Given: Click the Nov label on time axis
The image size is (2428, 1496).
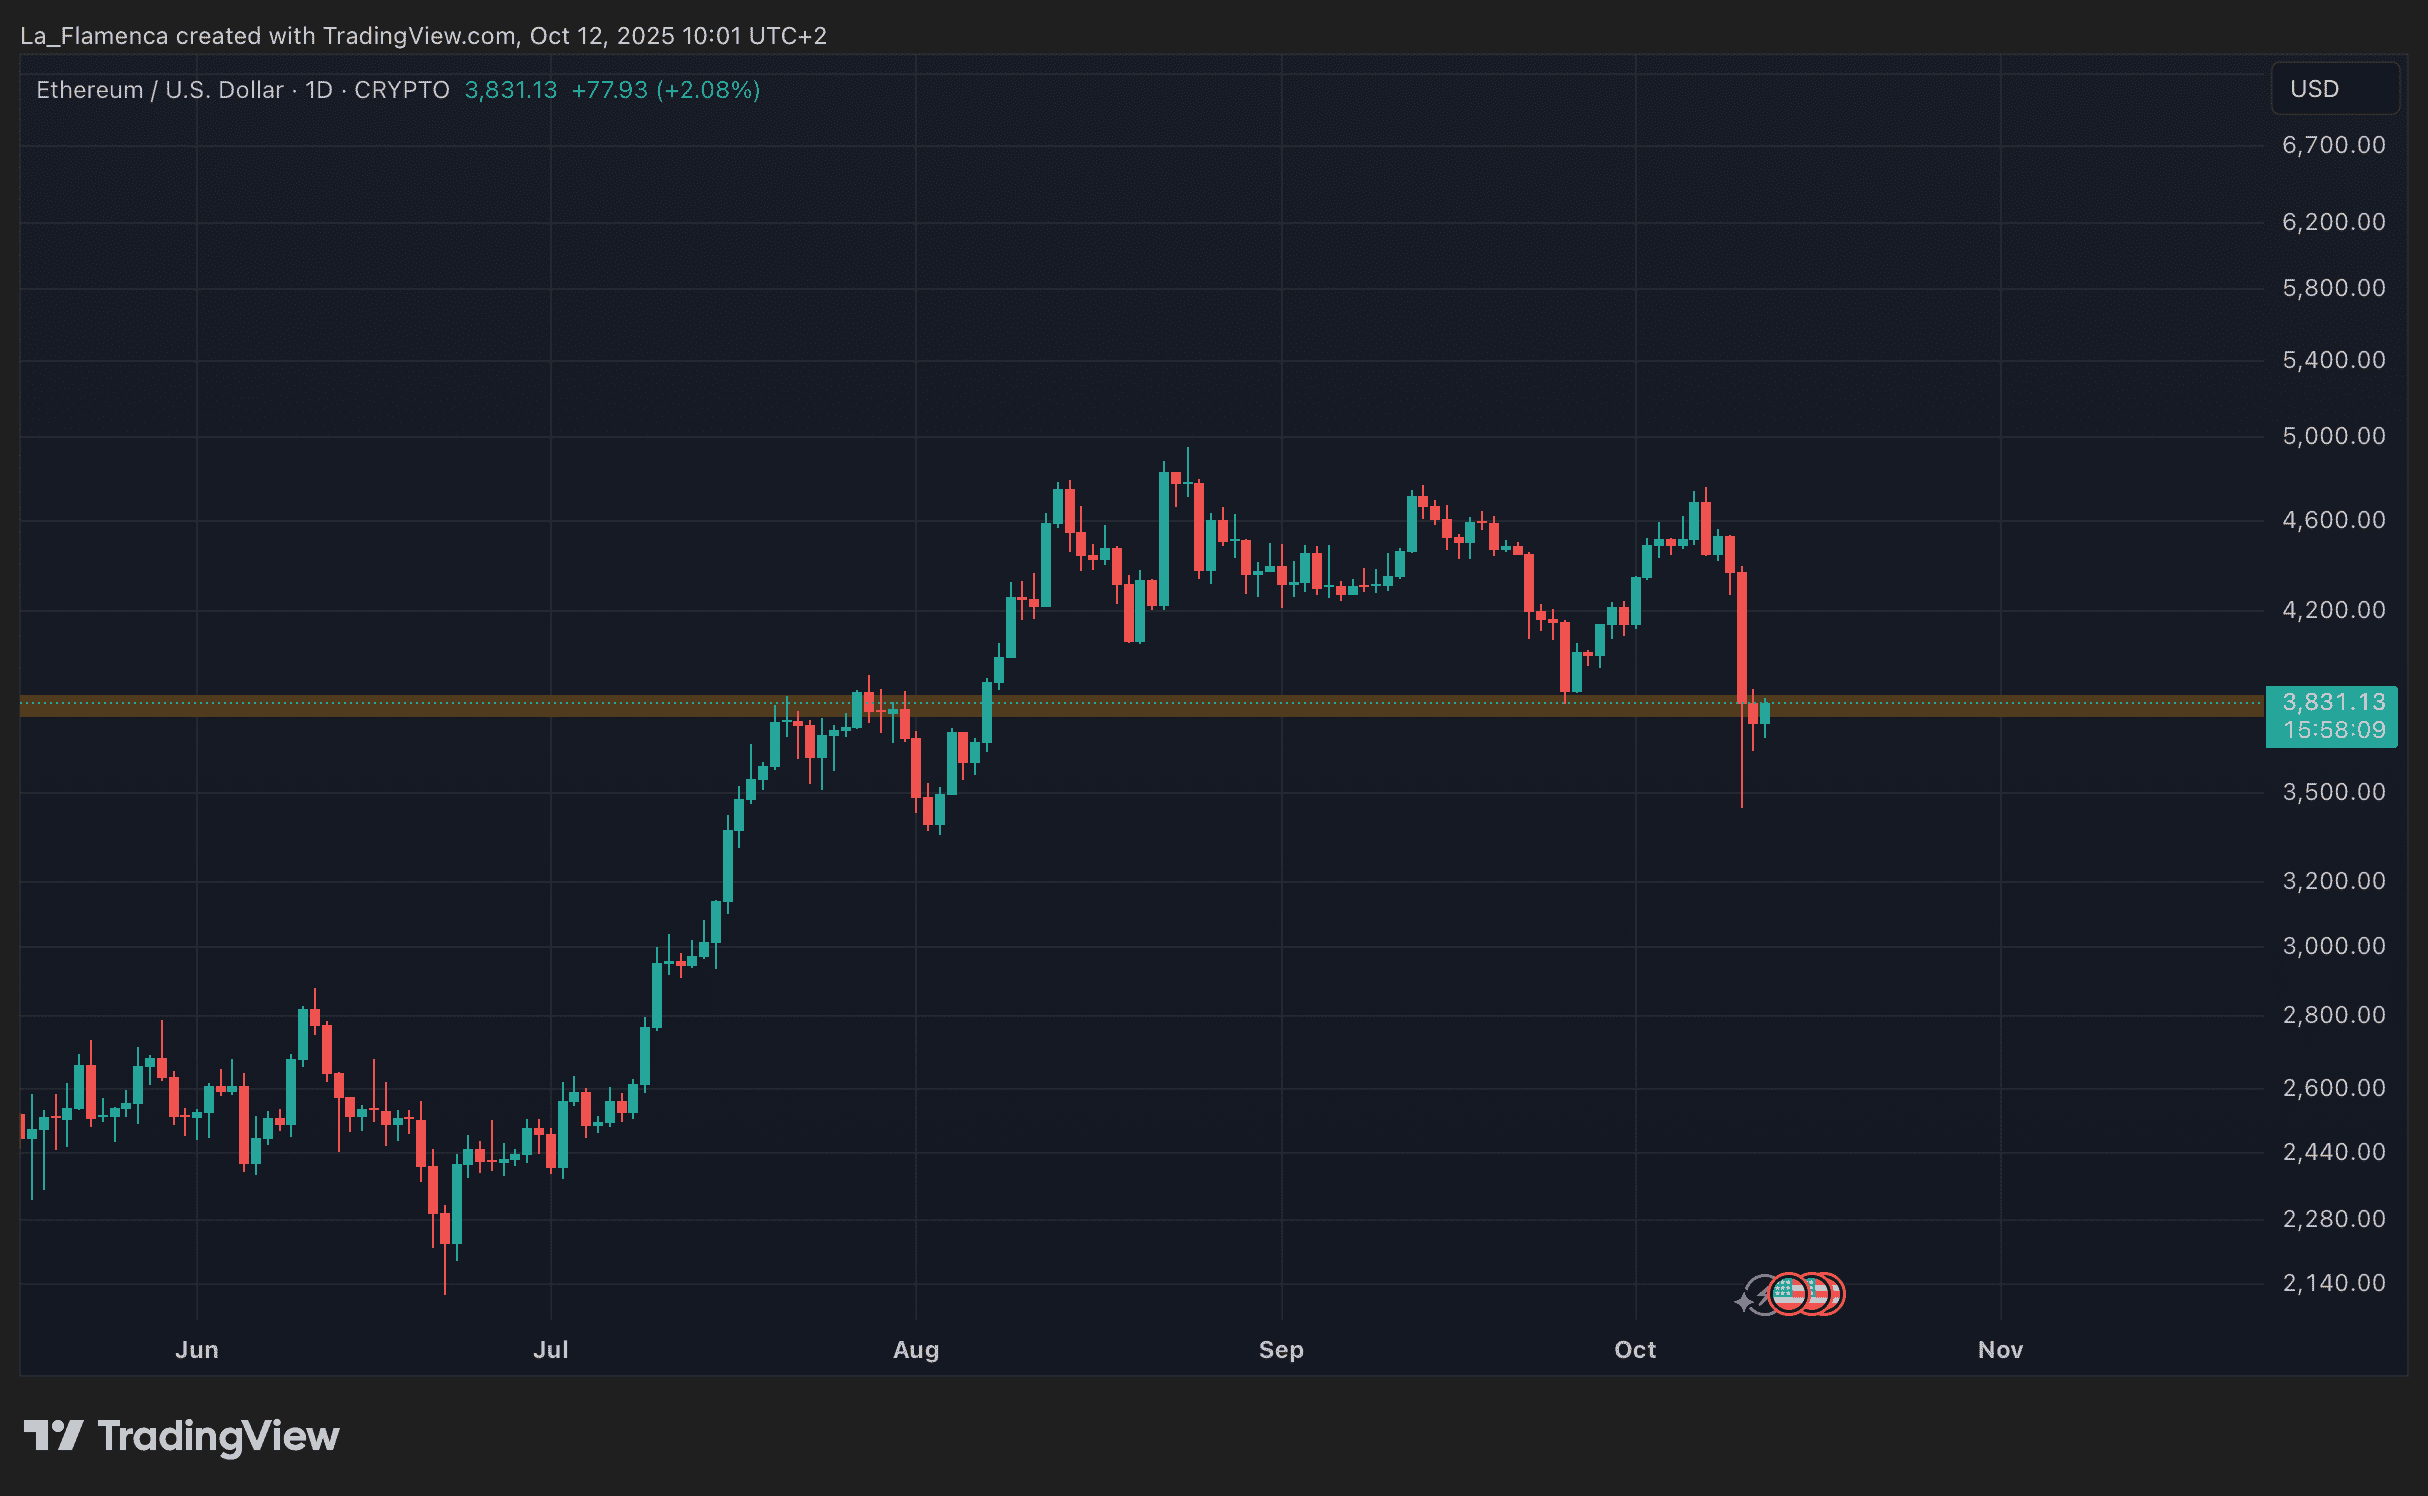Looking at the screenshot, I should click(x=2000, y=1350).
